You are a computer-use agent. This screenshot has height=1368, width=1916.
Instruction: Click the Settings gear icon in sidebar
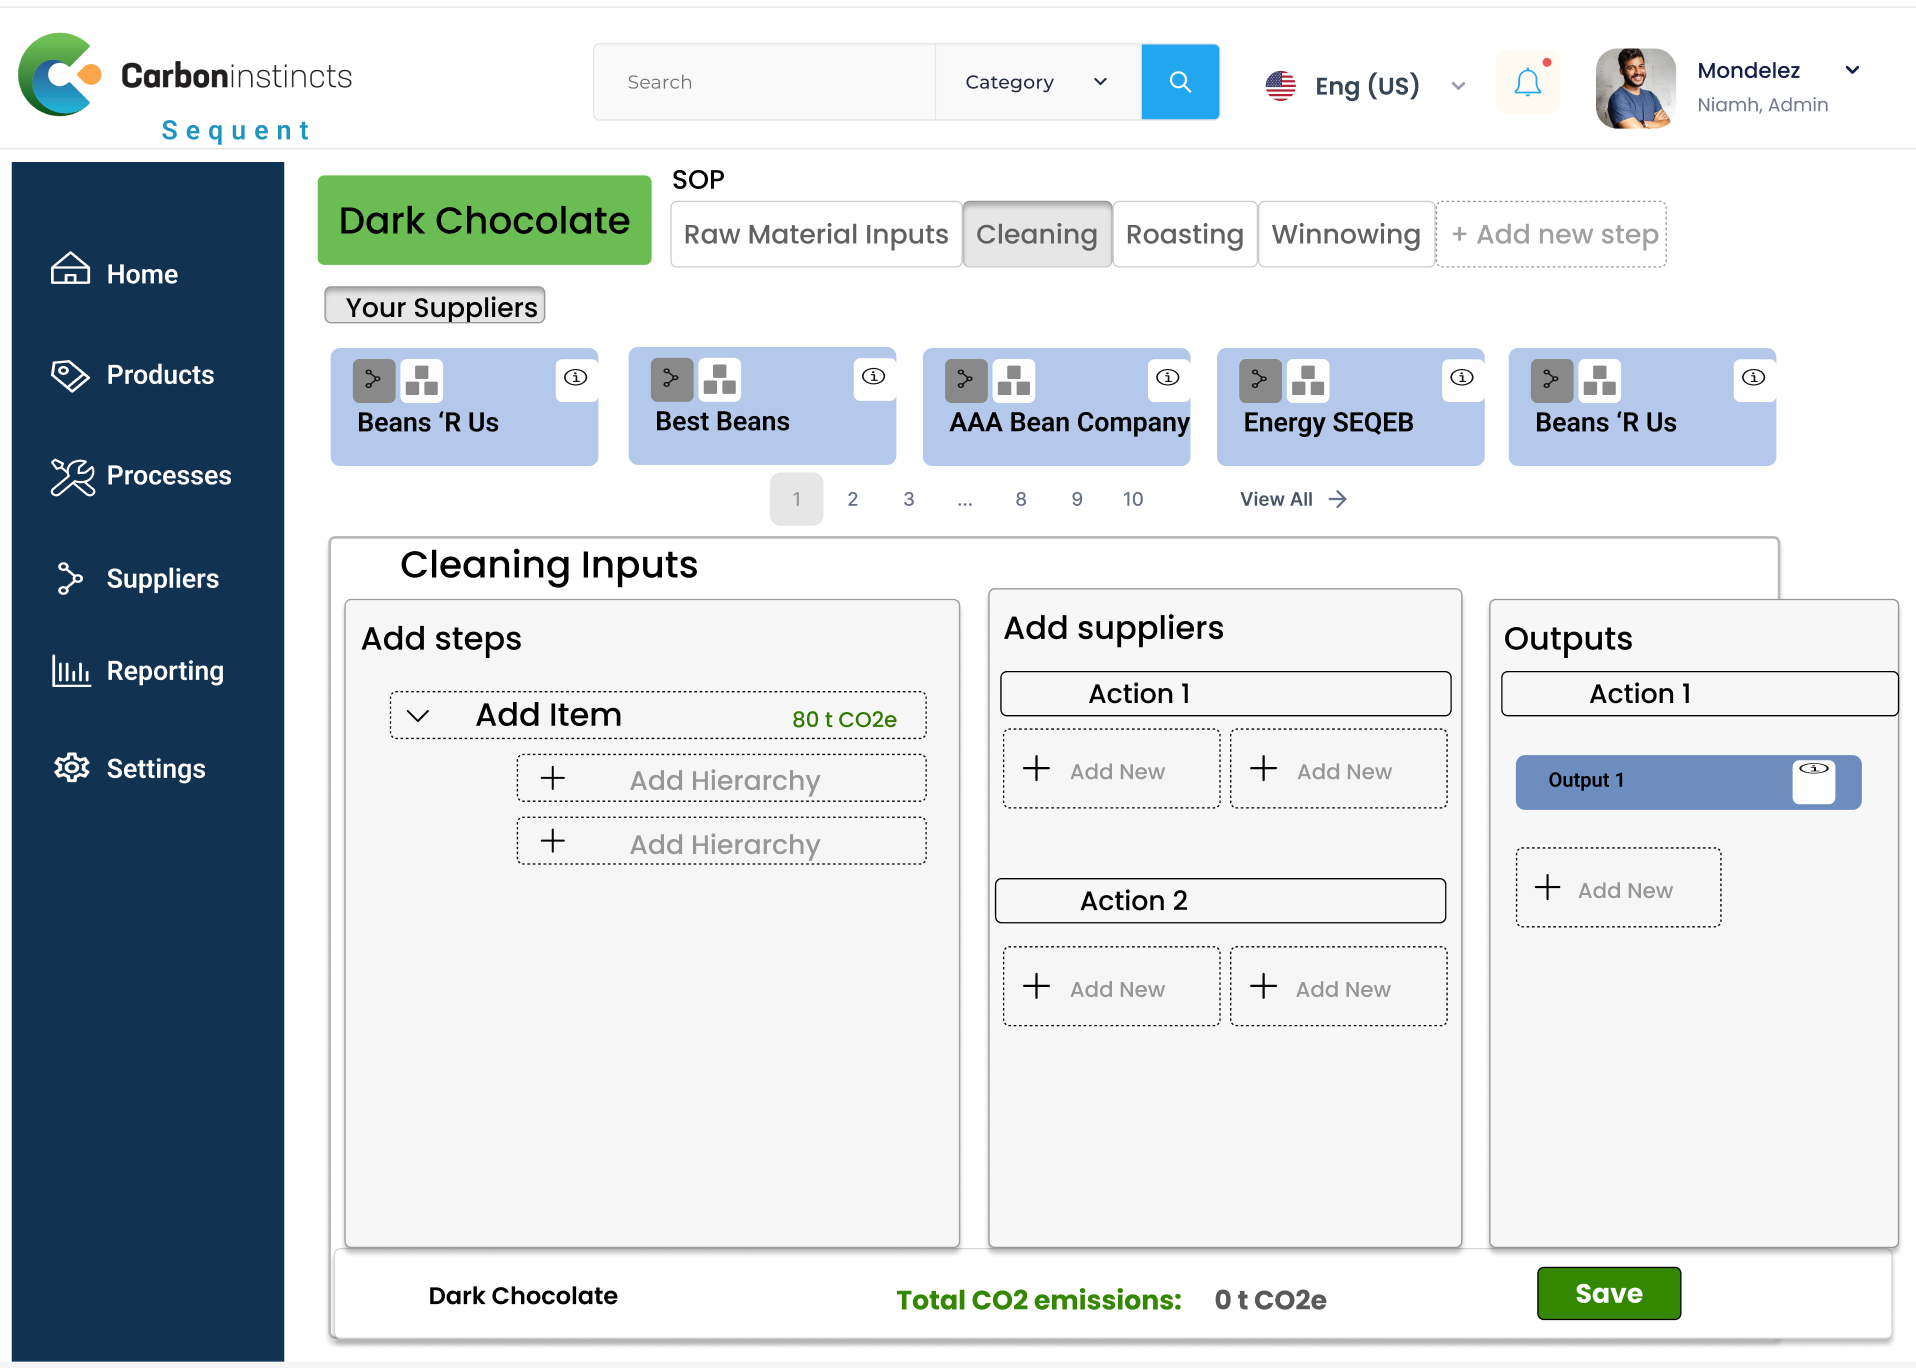72,768
